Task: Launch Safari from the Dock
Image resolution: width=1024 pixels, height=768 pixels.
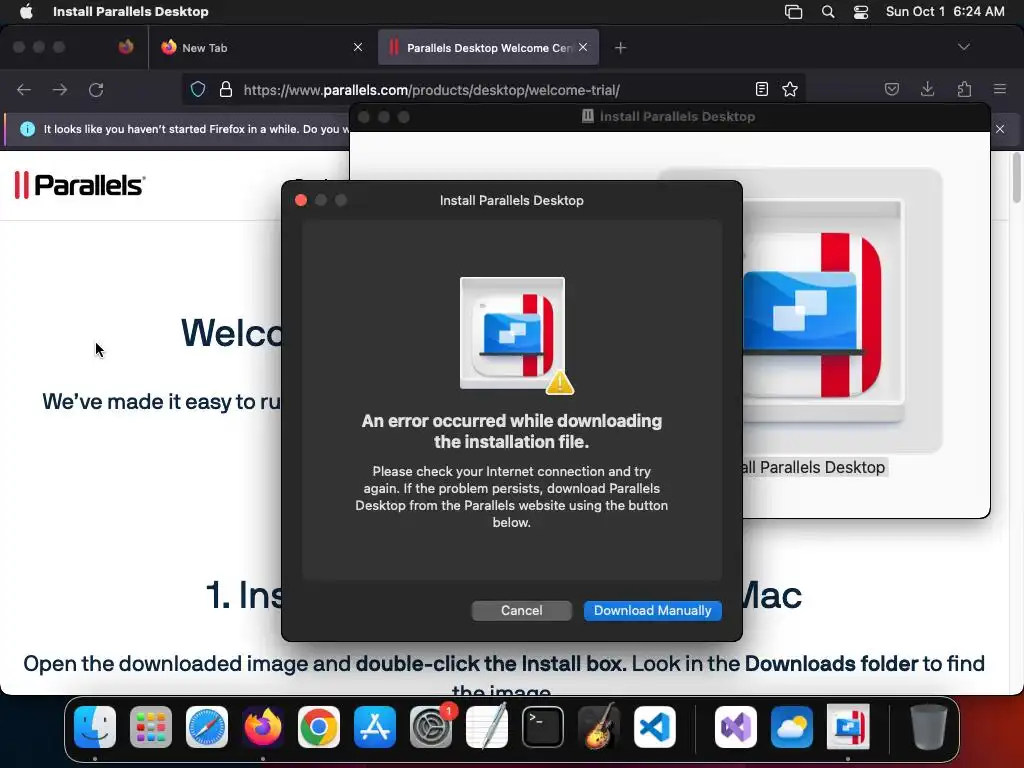Action: point(207,727)
